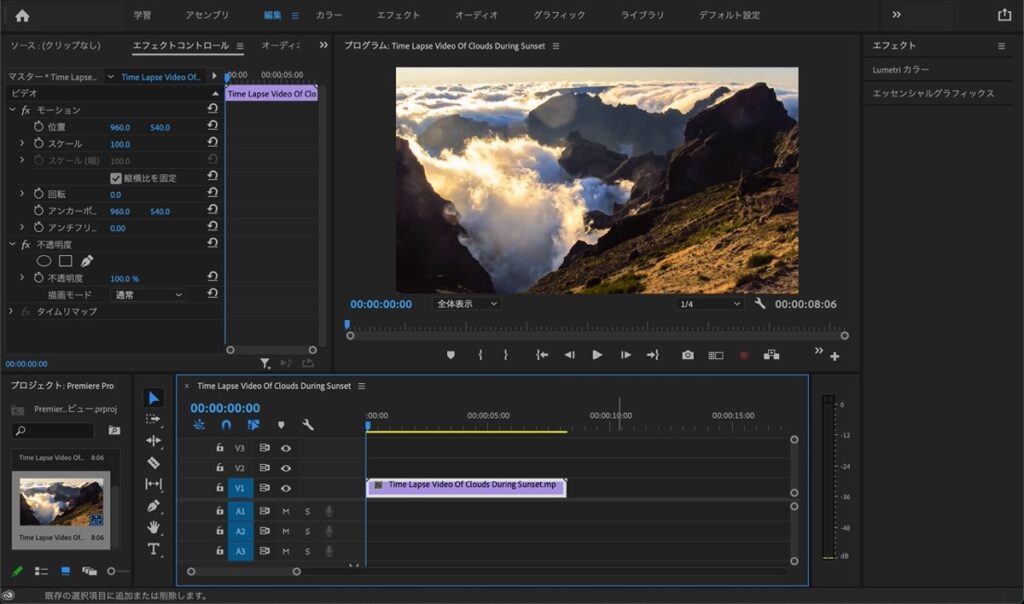Toggle V1 track visibility eye

pyautogui.click(x=285, y=488)
